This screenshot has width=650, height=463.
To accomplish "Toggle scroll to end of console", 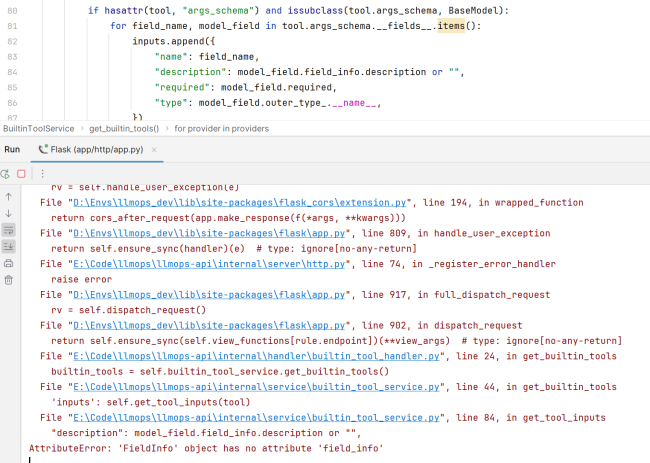I will (9, 246).
